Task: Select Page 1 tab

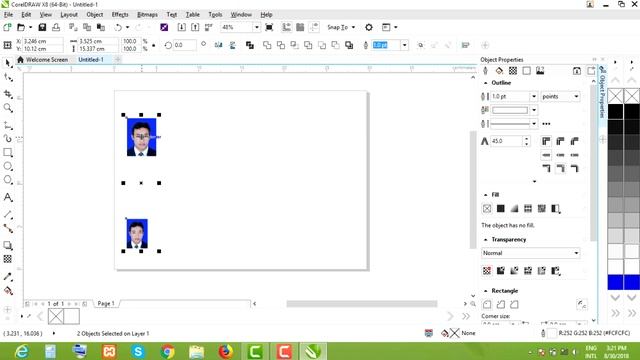Action: pyautogui.click(x=106, y=304)
